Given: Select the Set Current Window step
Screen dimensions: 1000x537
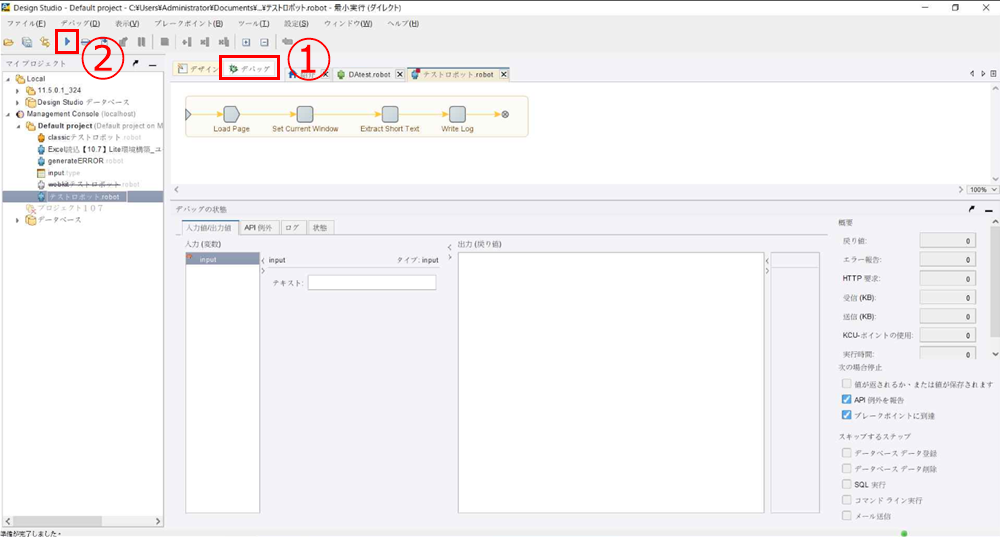Looking at the screenshot, I should [305, 114].
